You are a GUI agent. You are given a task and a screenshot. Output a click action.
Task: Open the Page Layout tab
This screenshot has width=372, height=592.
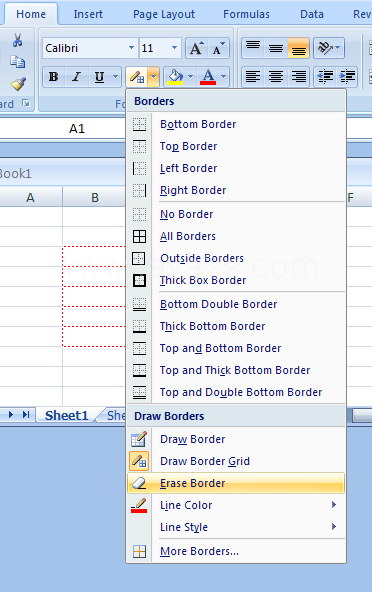[x=164, y=14]
